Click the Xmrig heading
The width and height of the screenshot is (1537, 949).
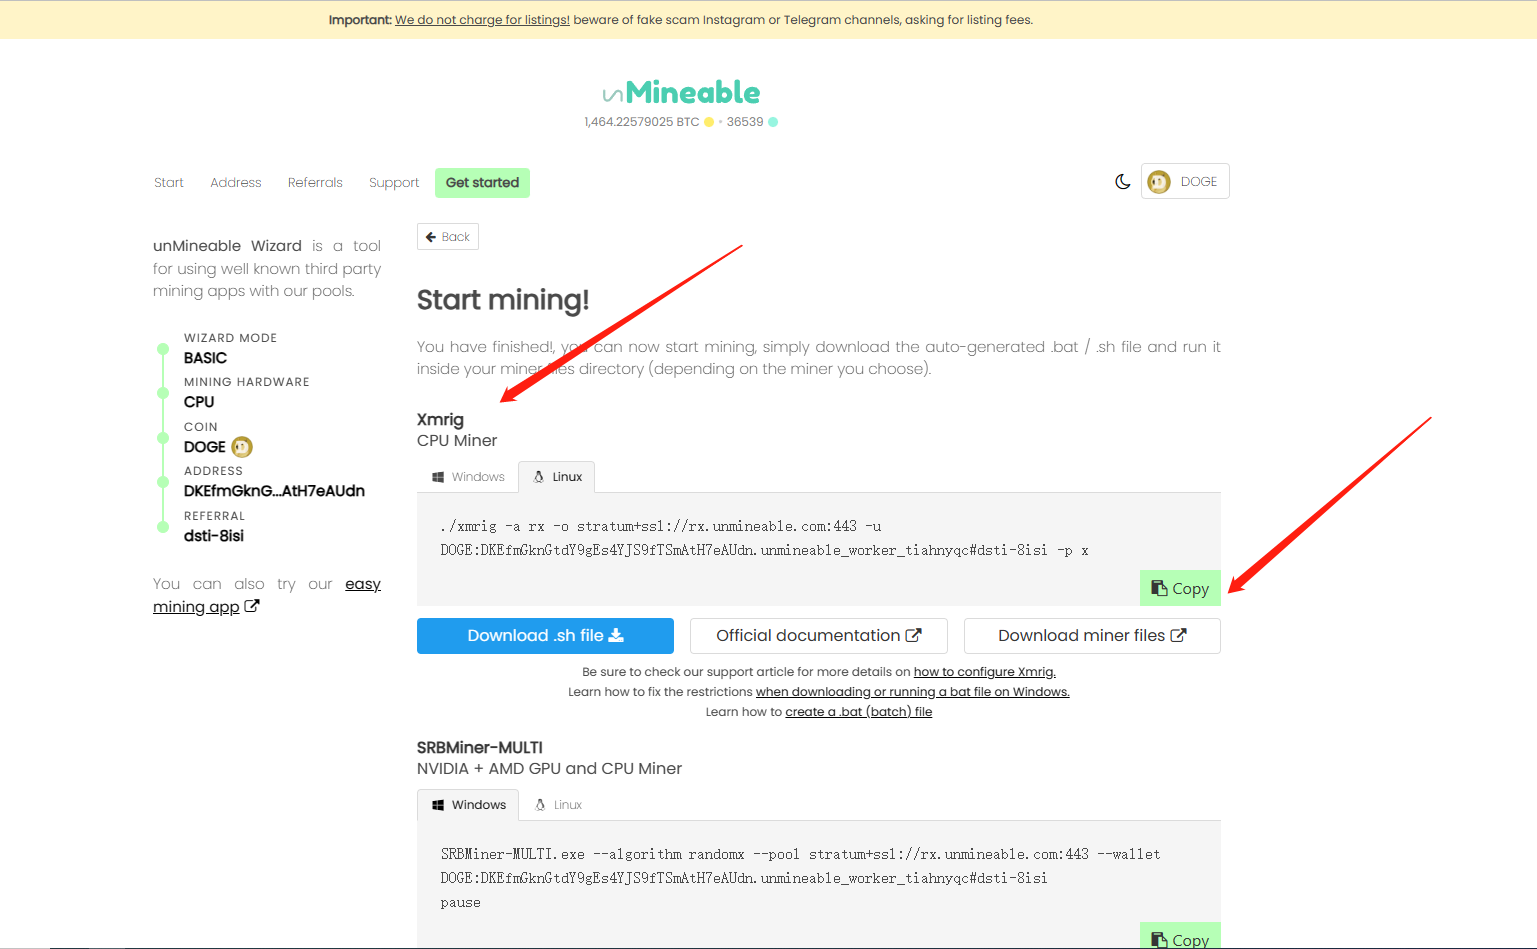click(440, 420)
